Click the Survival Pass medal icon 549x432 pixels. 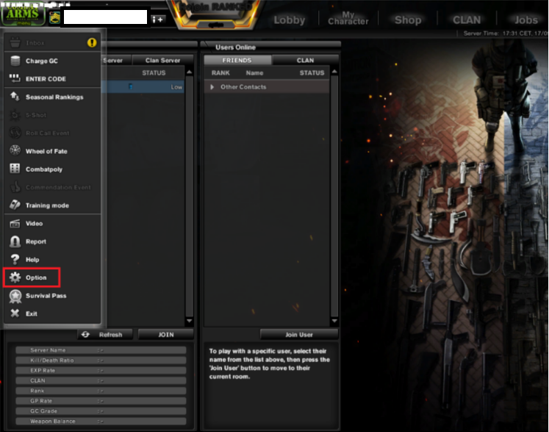click(15, 296)
